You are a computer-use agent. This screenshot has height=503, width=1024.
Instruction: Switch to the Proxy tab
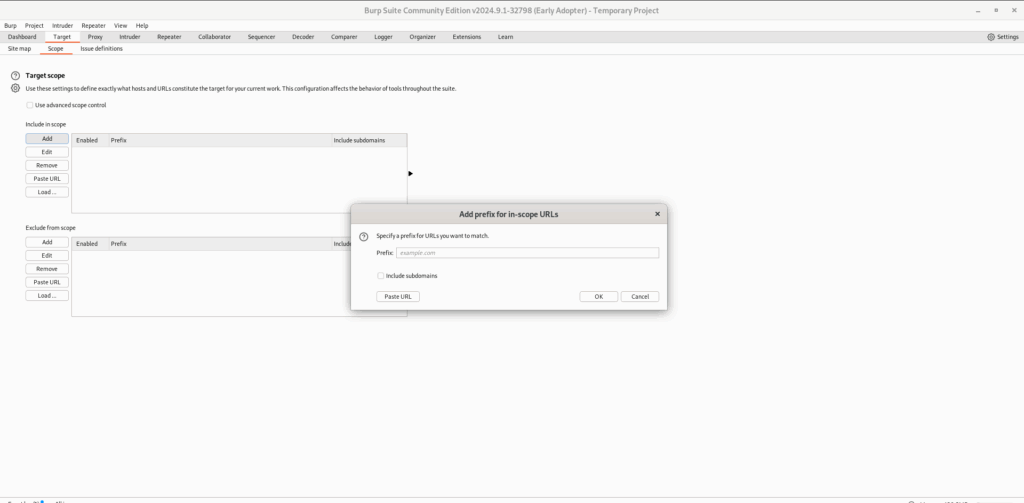pyautogui.click(x=95, y=37)
